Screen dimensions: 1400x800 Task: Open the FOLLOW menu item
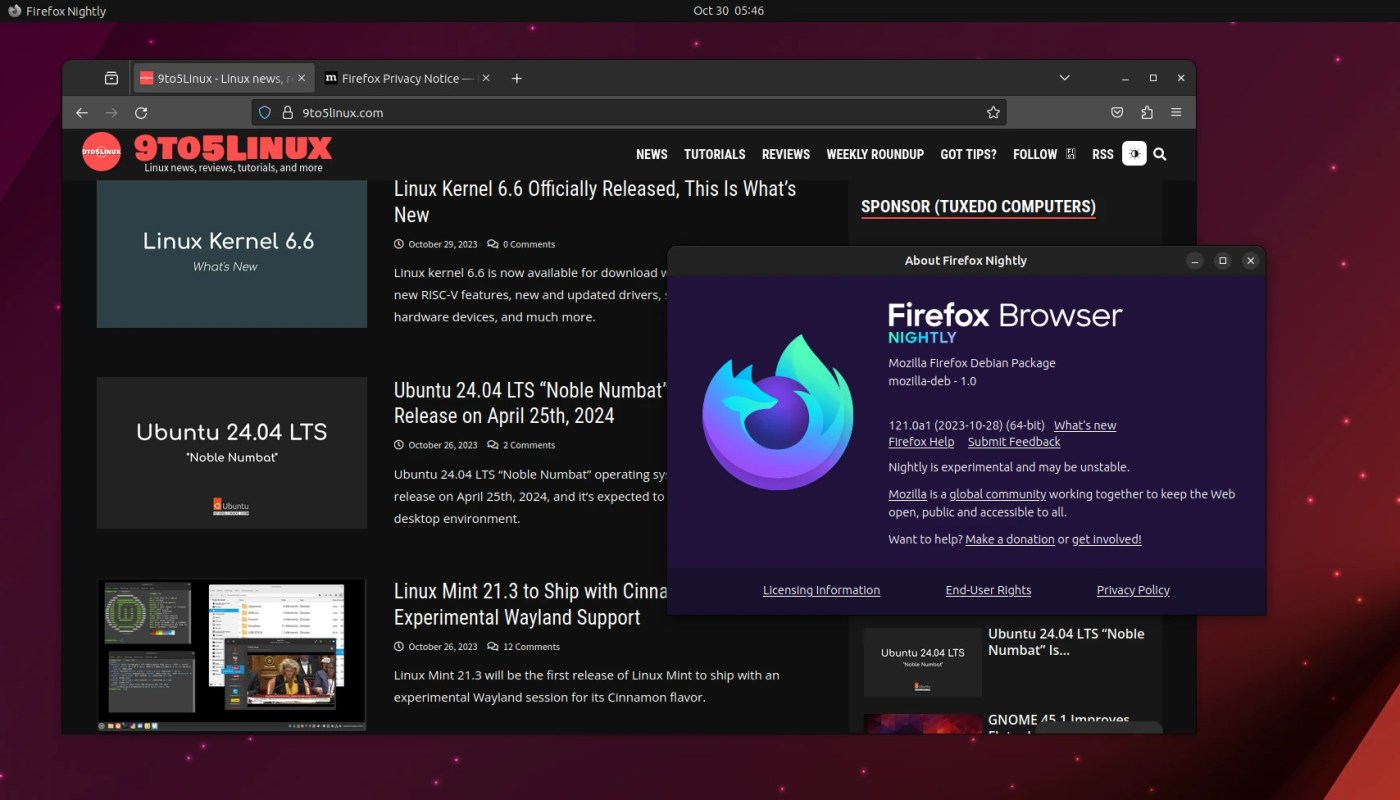point(1035,154)
